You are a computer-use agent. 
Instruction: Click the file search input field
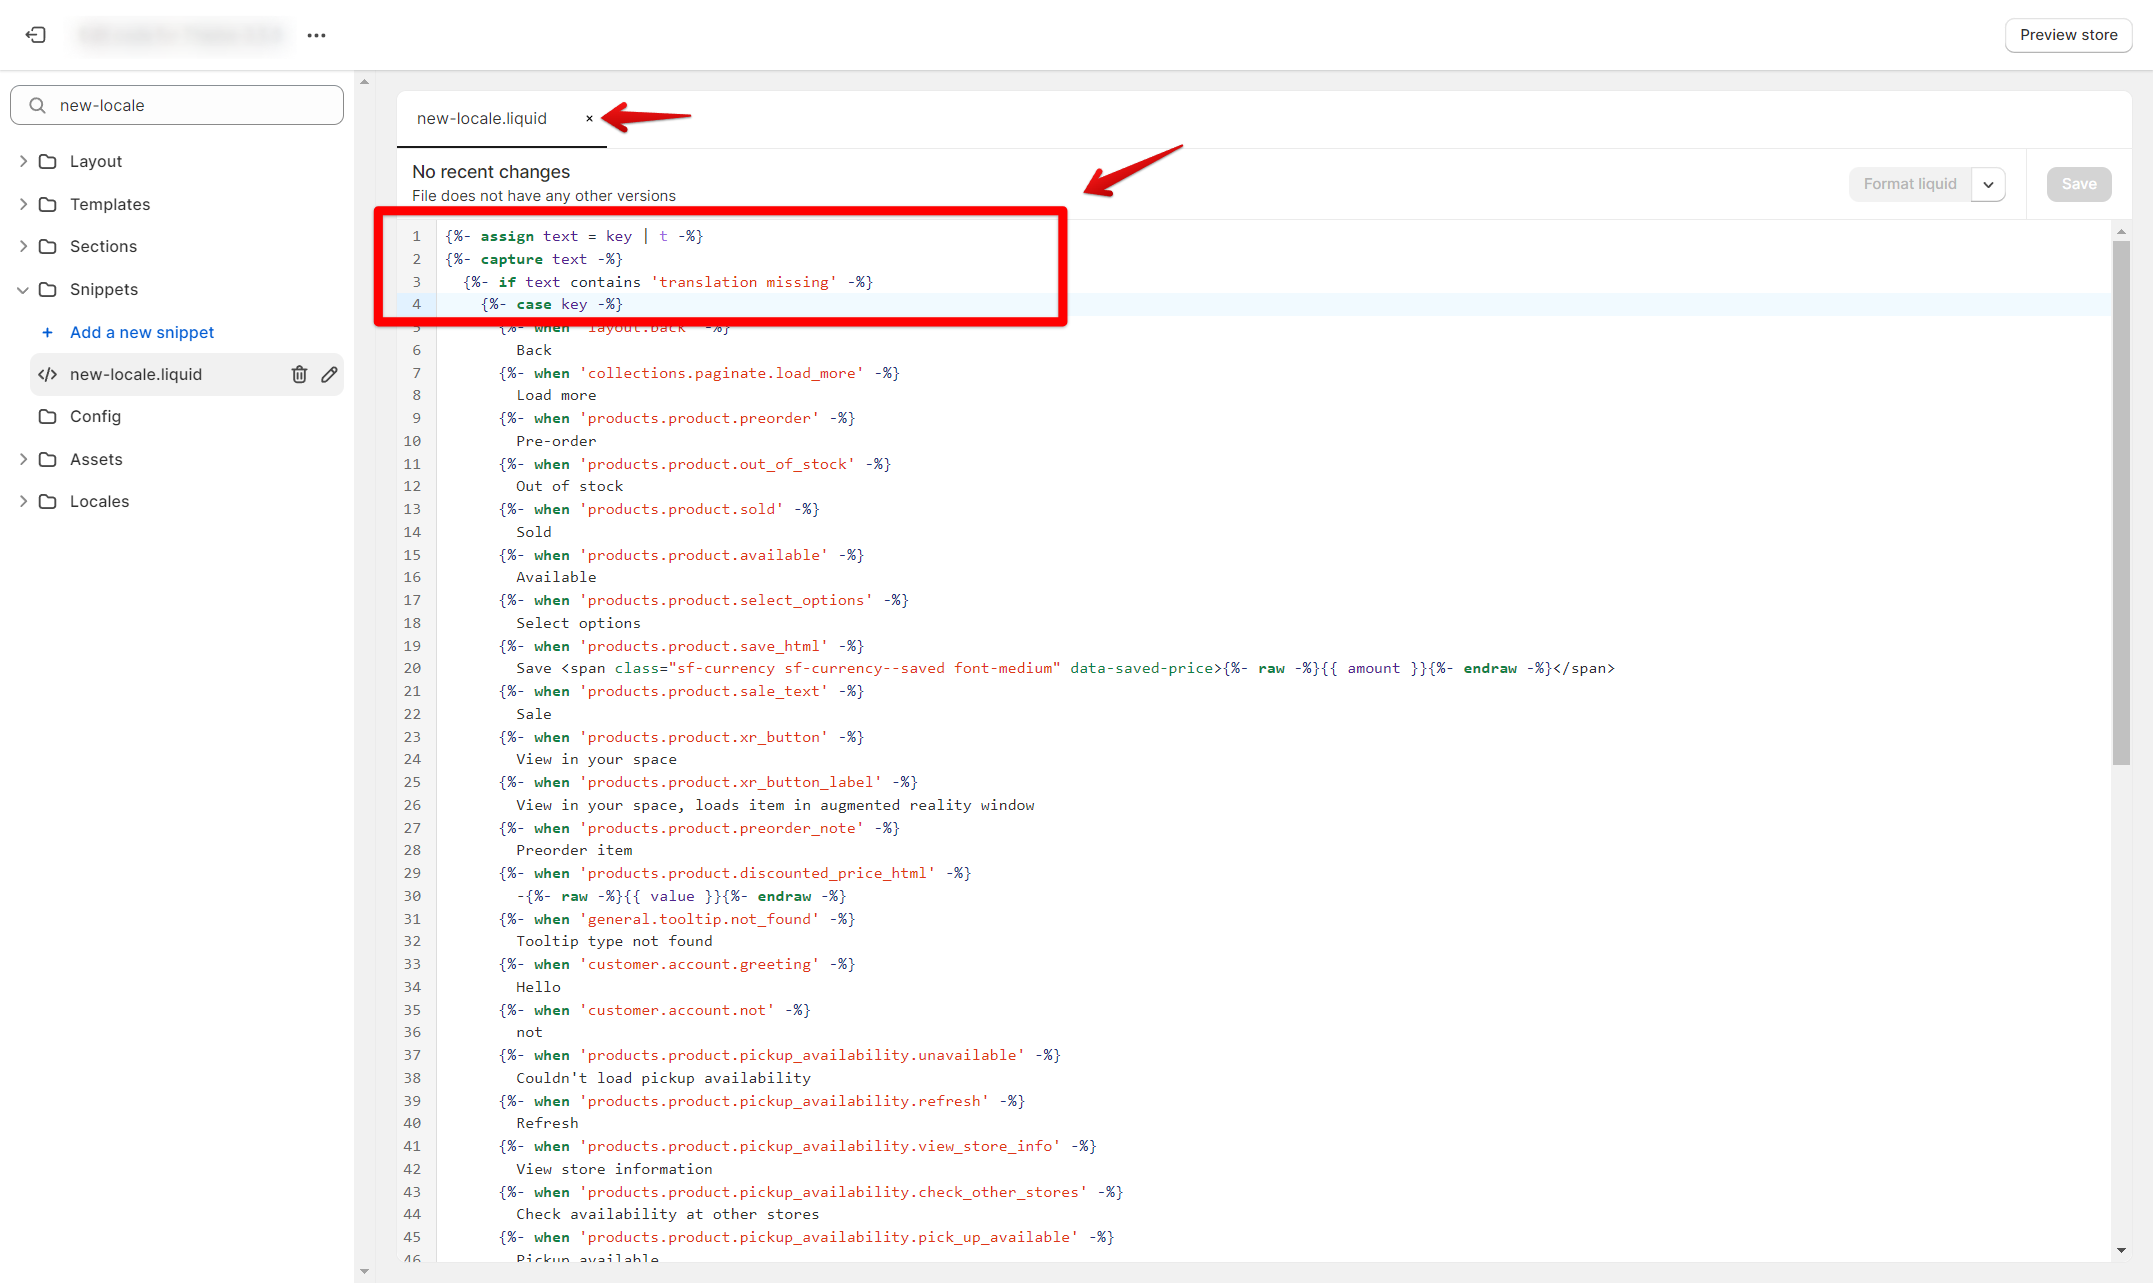[177, 105]
